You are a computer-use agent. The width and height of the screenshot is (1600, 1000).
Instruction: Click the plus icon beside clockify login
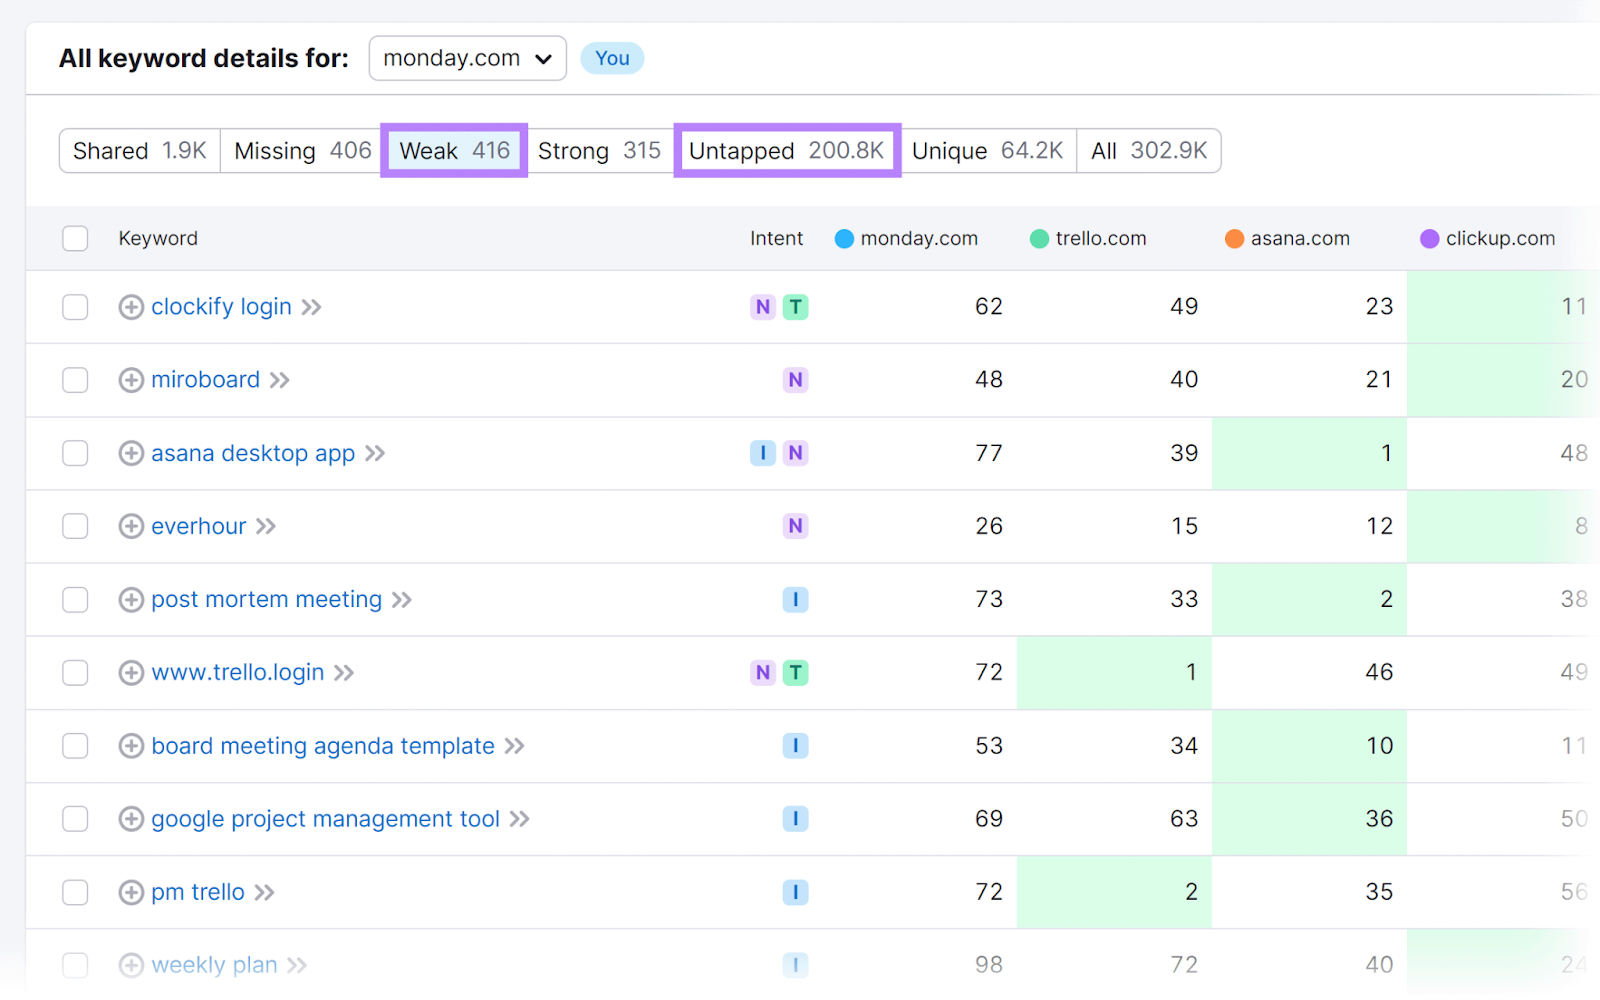(131, 307)
